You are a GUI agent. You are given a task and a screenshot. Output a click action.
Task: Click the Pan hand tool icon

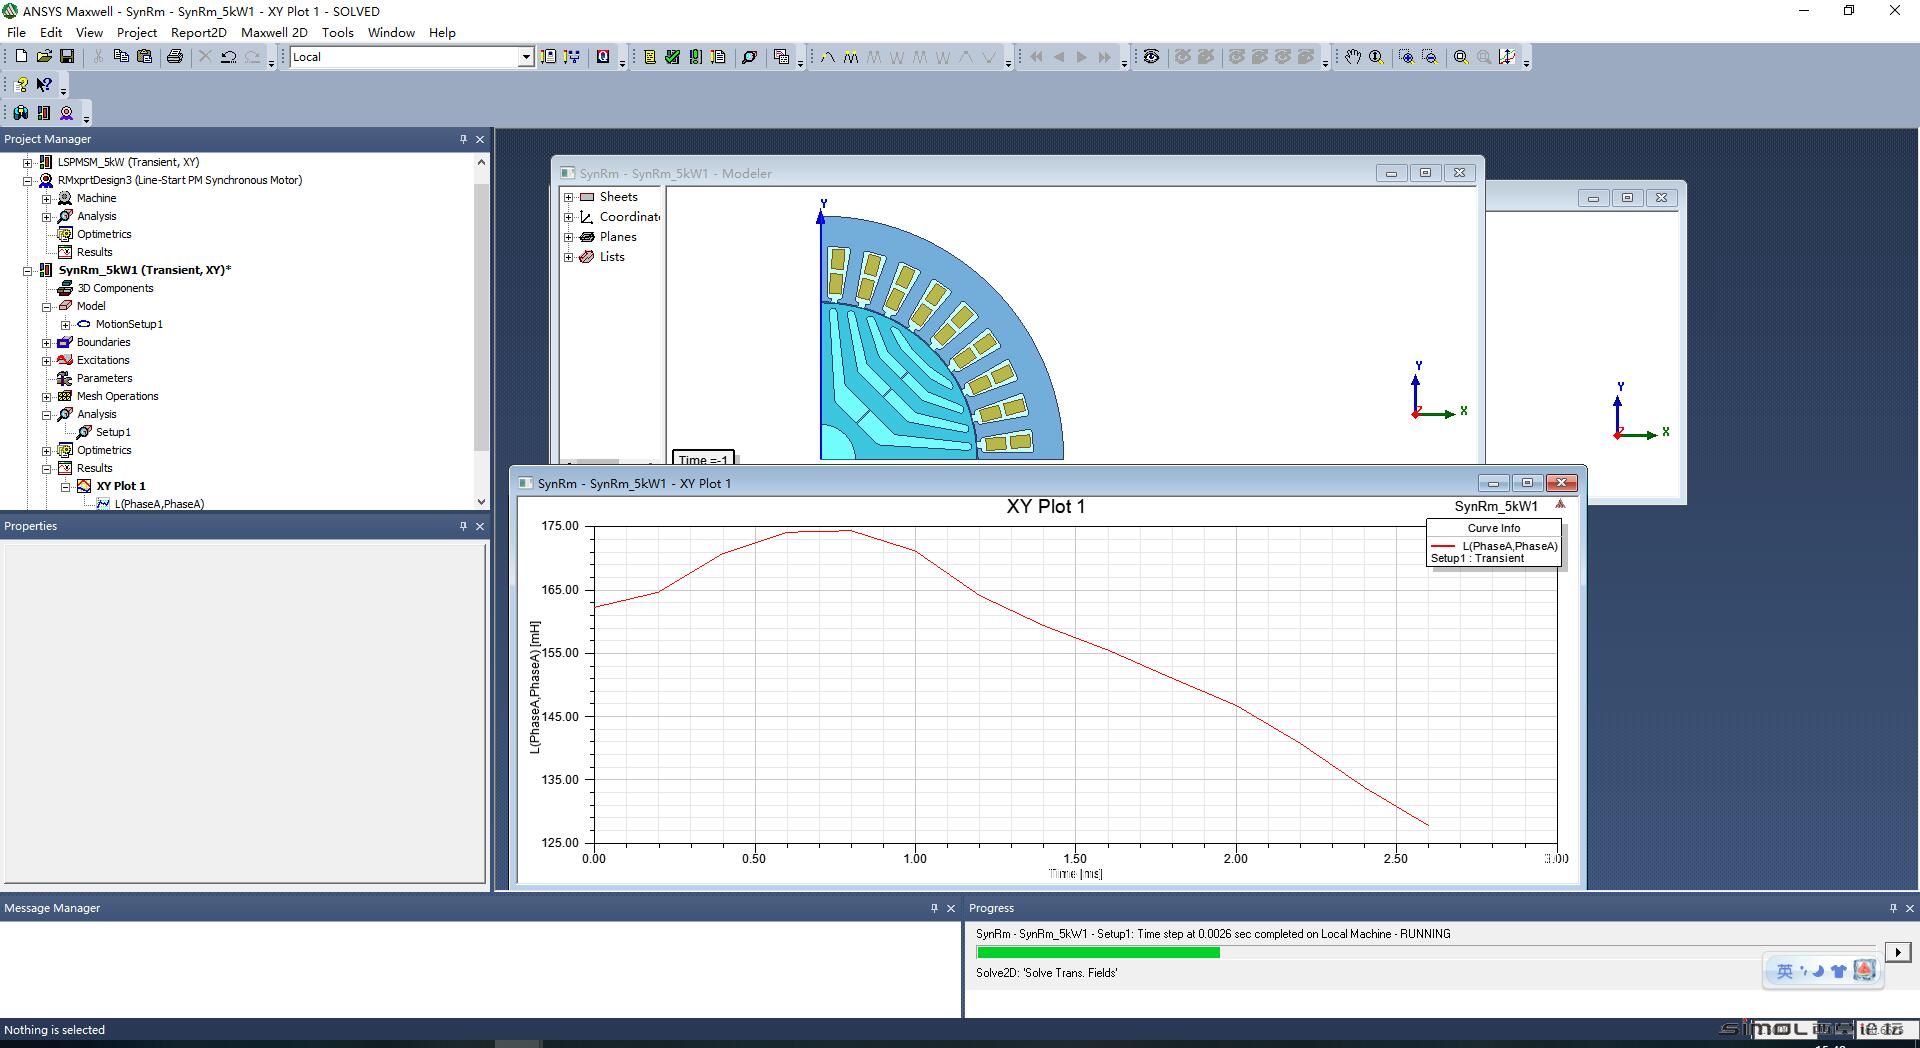click(1353, 57)
